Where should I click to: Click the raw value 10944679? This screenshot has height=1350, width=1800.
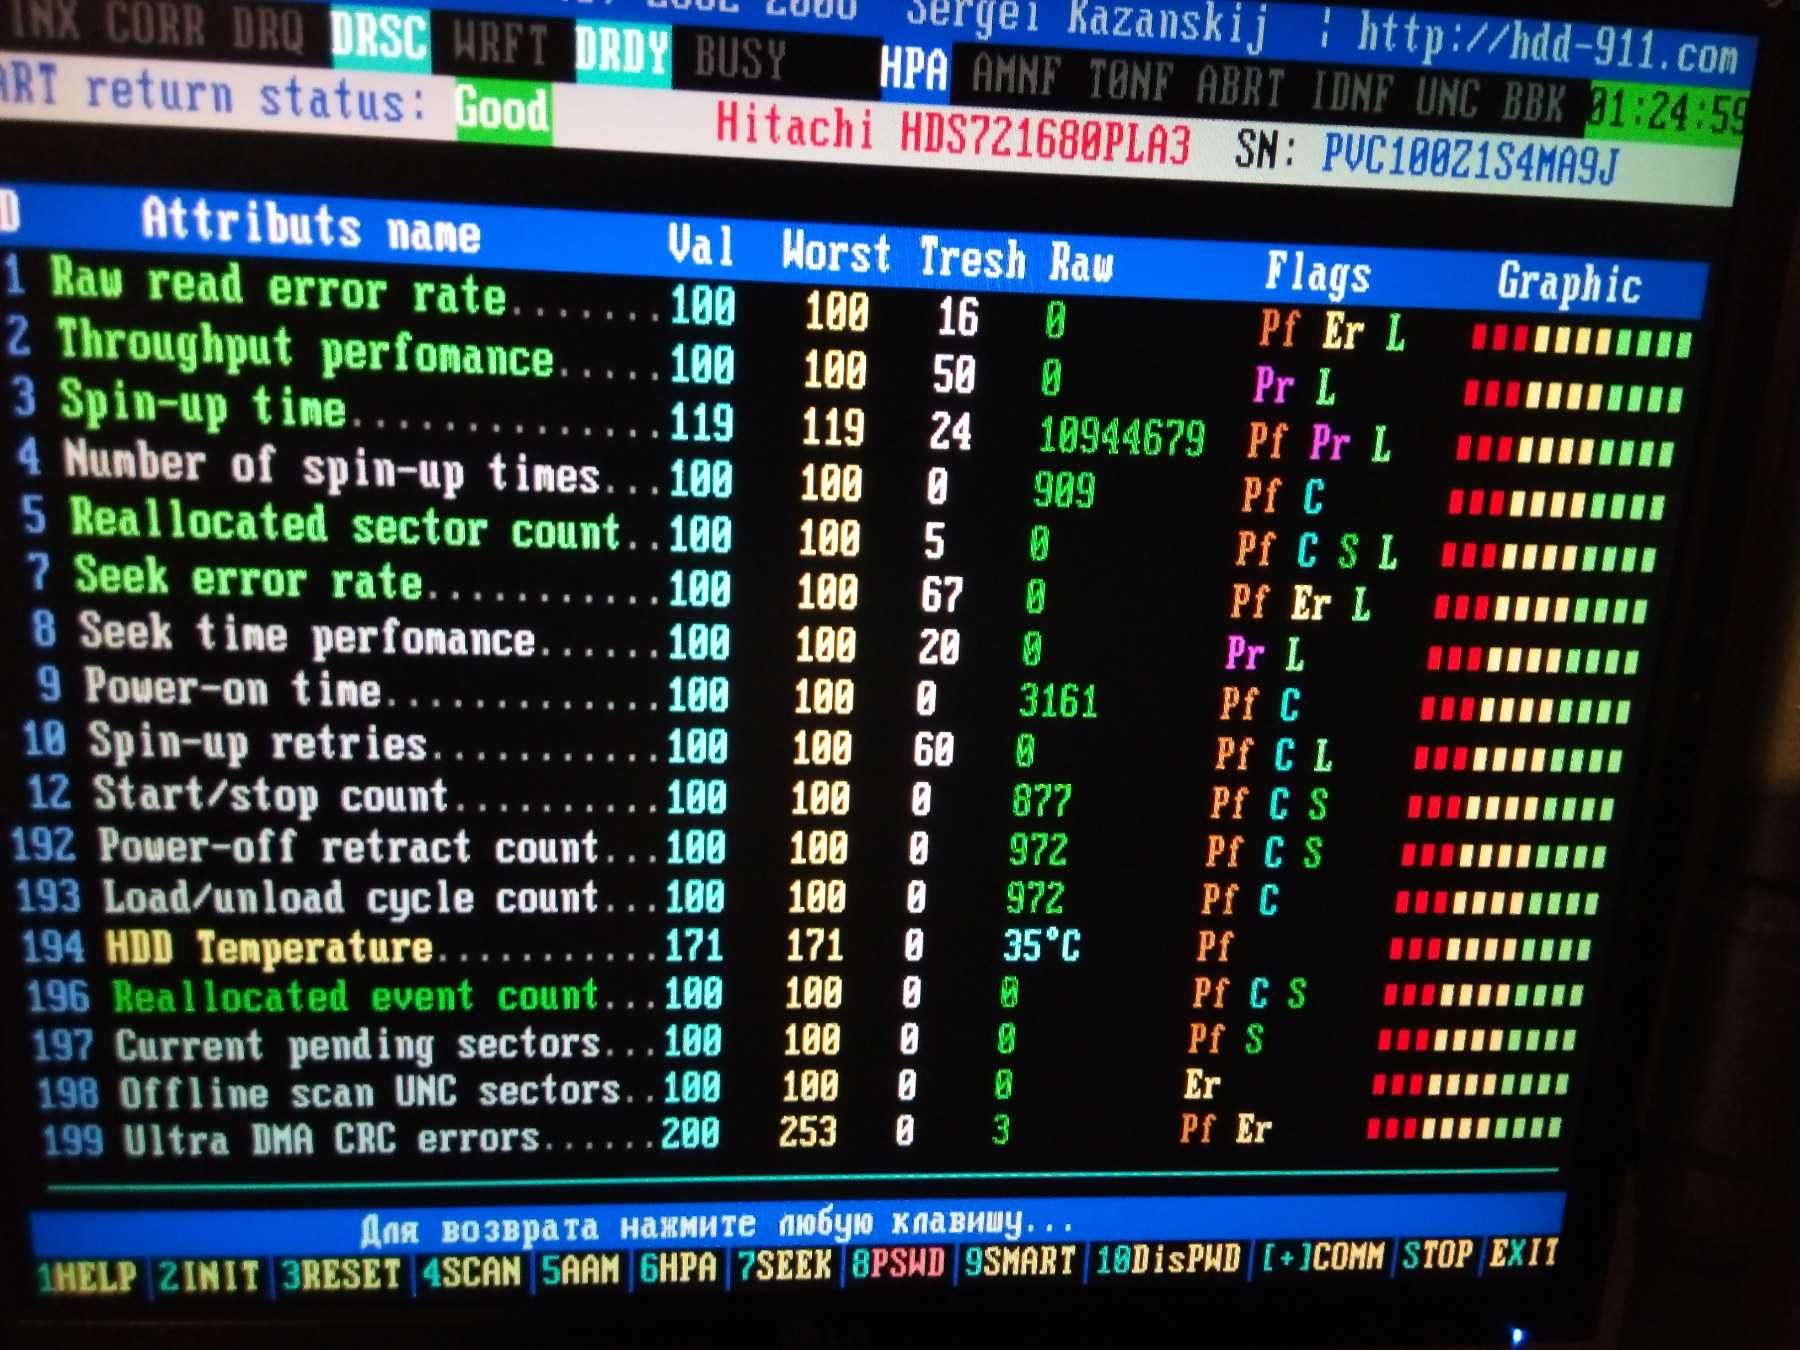click(x=1122, y=436)
